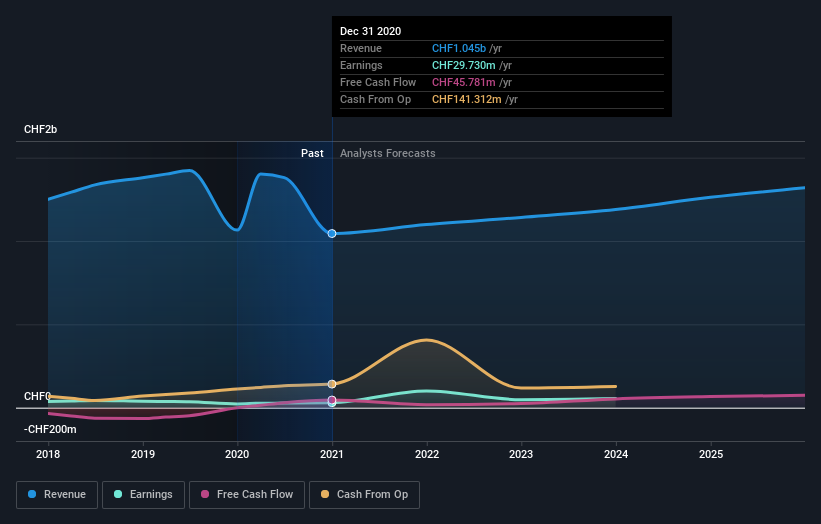Screen dimensions: 821x524
Task: Click the -CHF200m y-axis label
Action: [x=50, y=429]
